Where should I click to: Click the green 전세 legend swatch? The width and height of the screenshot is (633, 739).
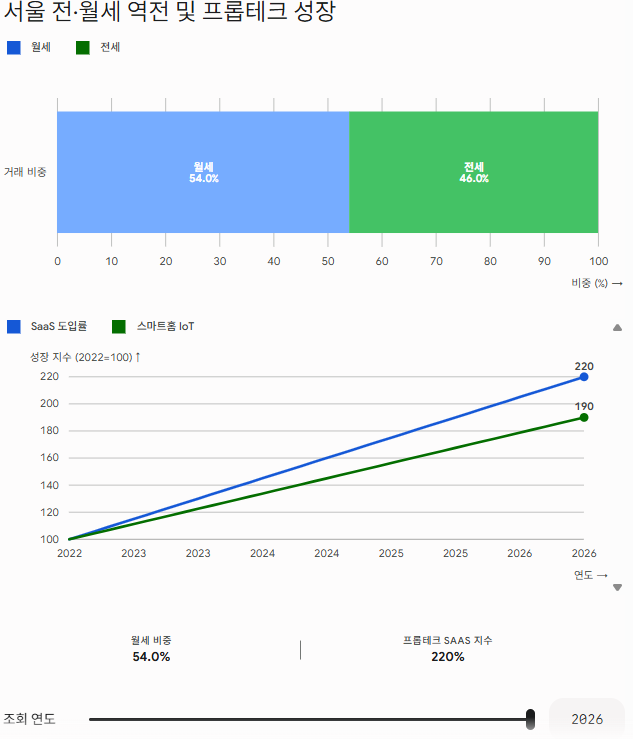(83, 48)
